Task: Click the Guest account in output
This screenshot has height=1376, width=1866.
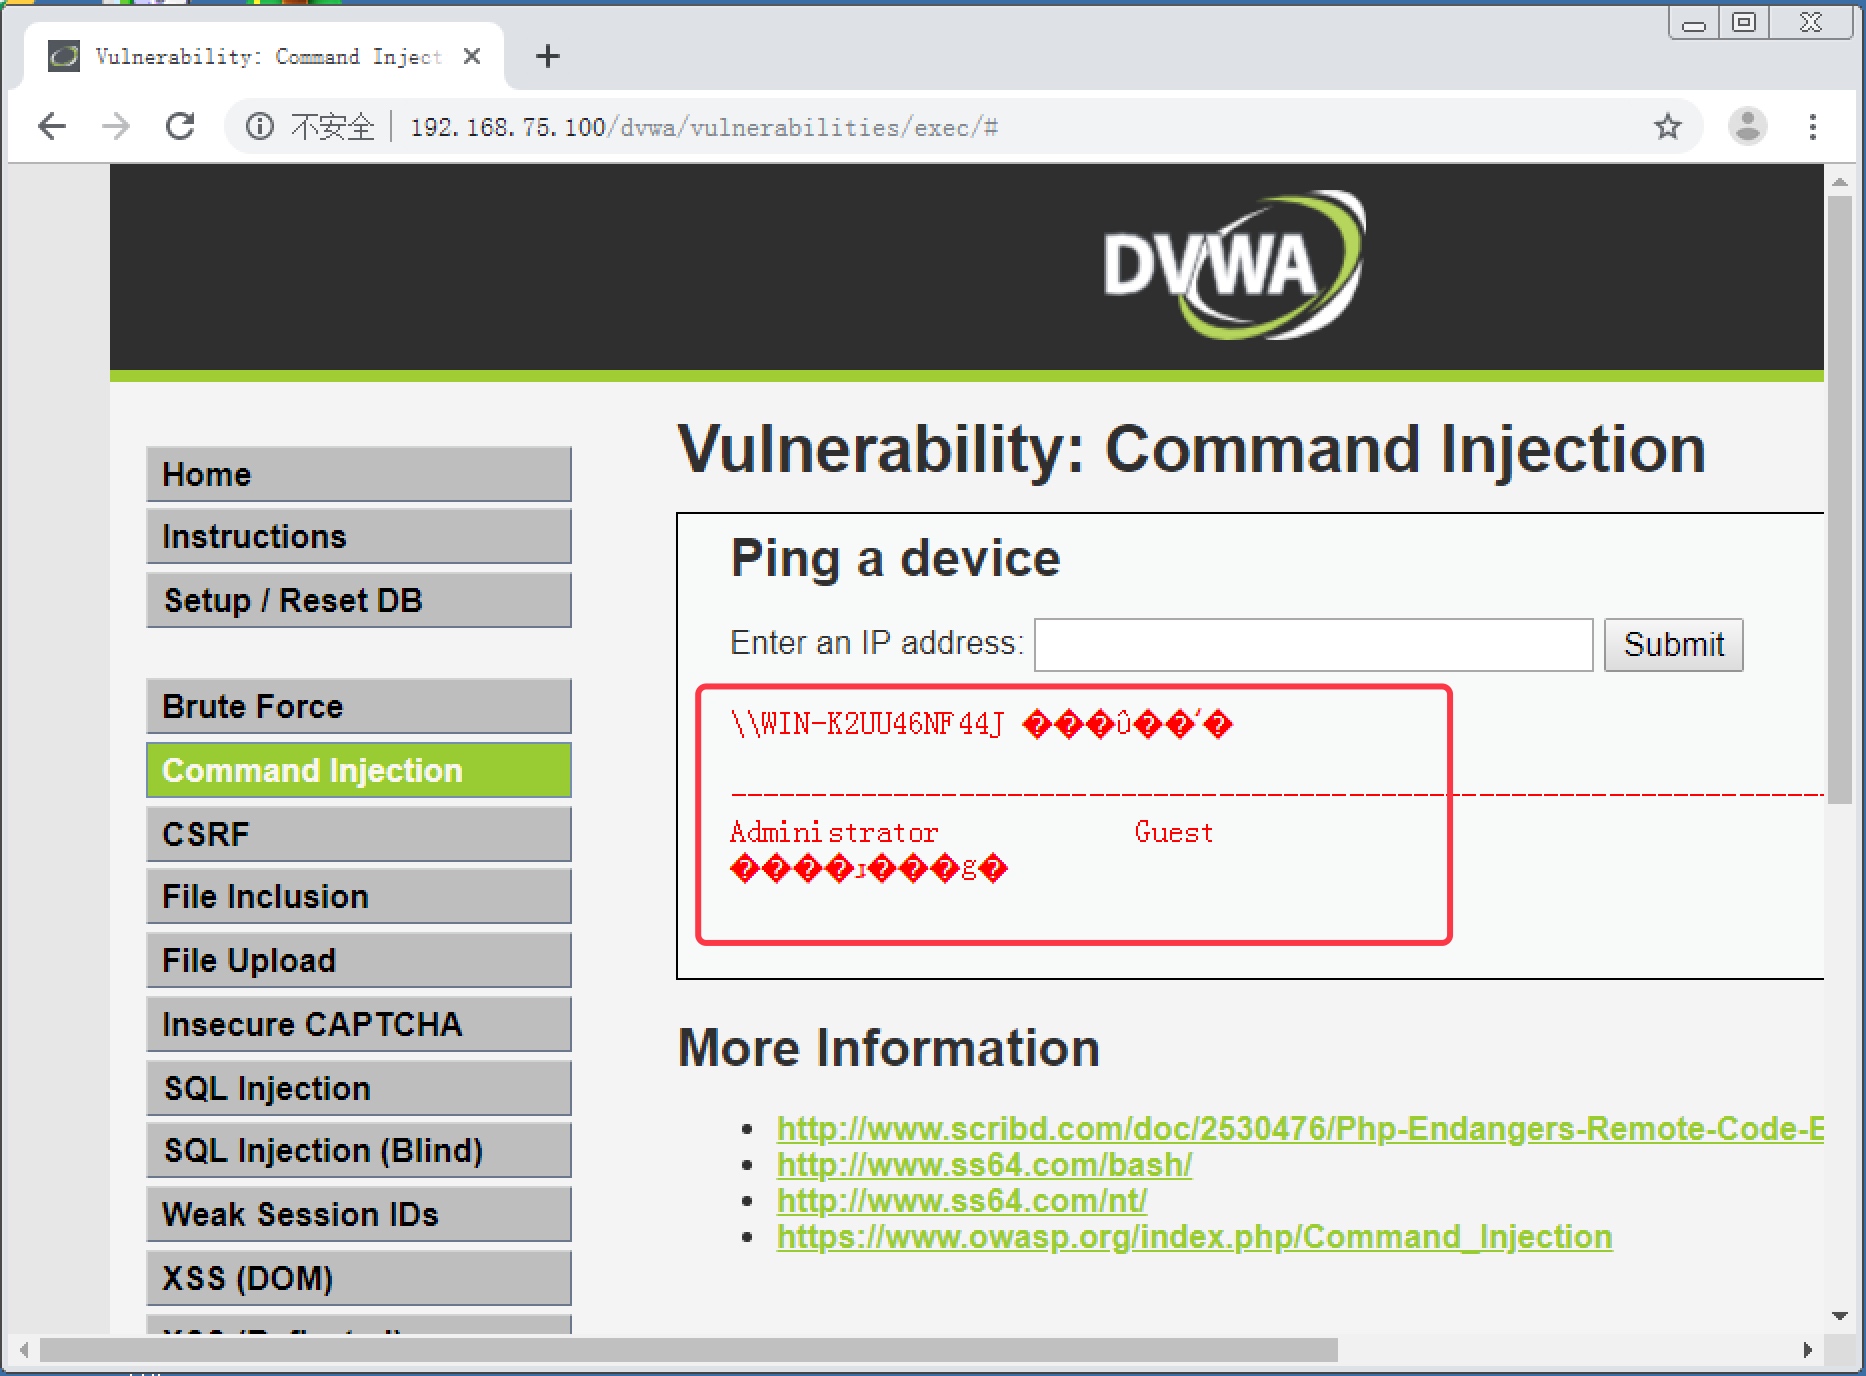Action: (1174, 832)
